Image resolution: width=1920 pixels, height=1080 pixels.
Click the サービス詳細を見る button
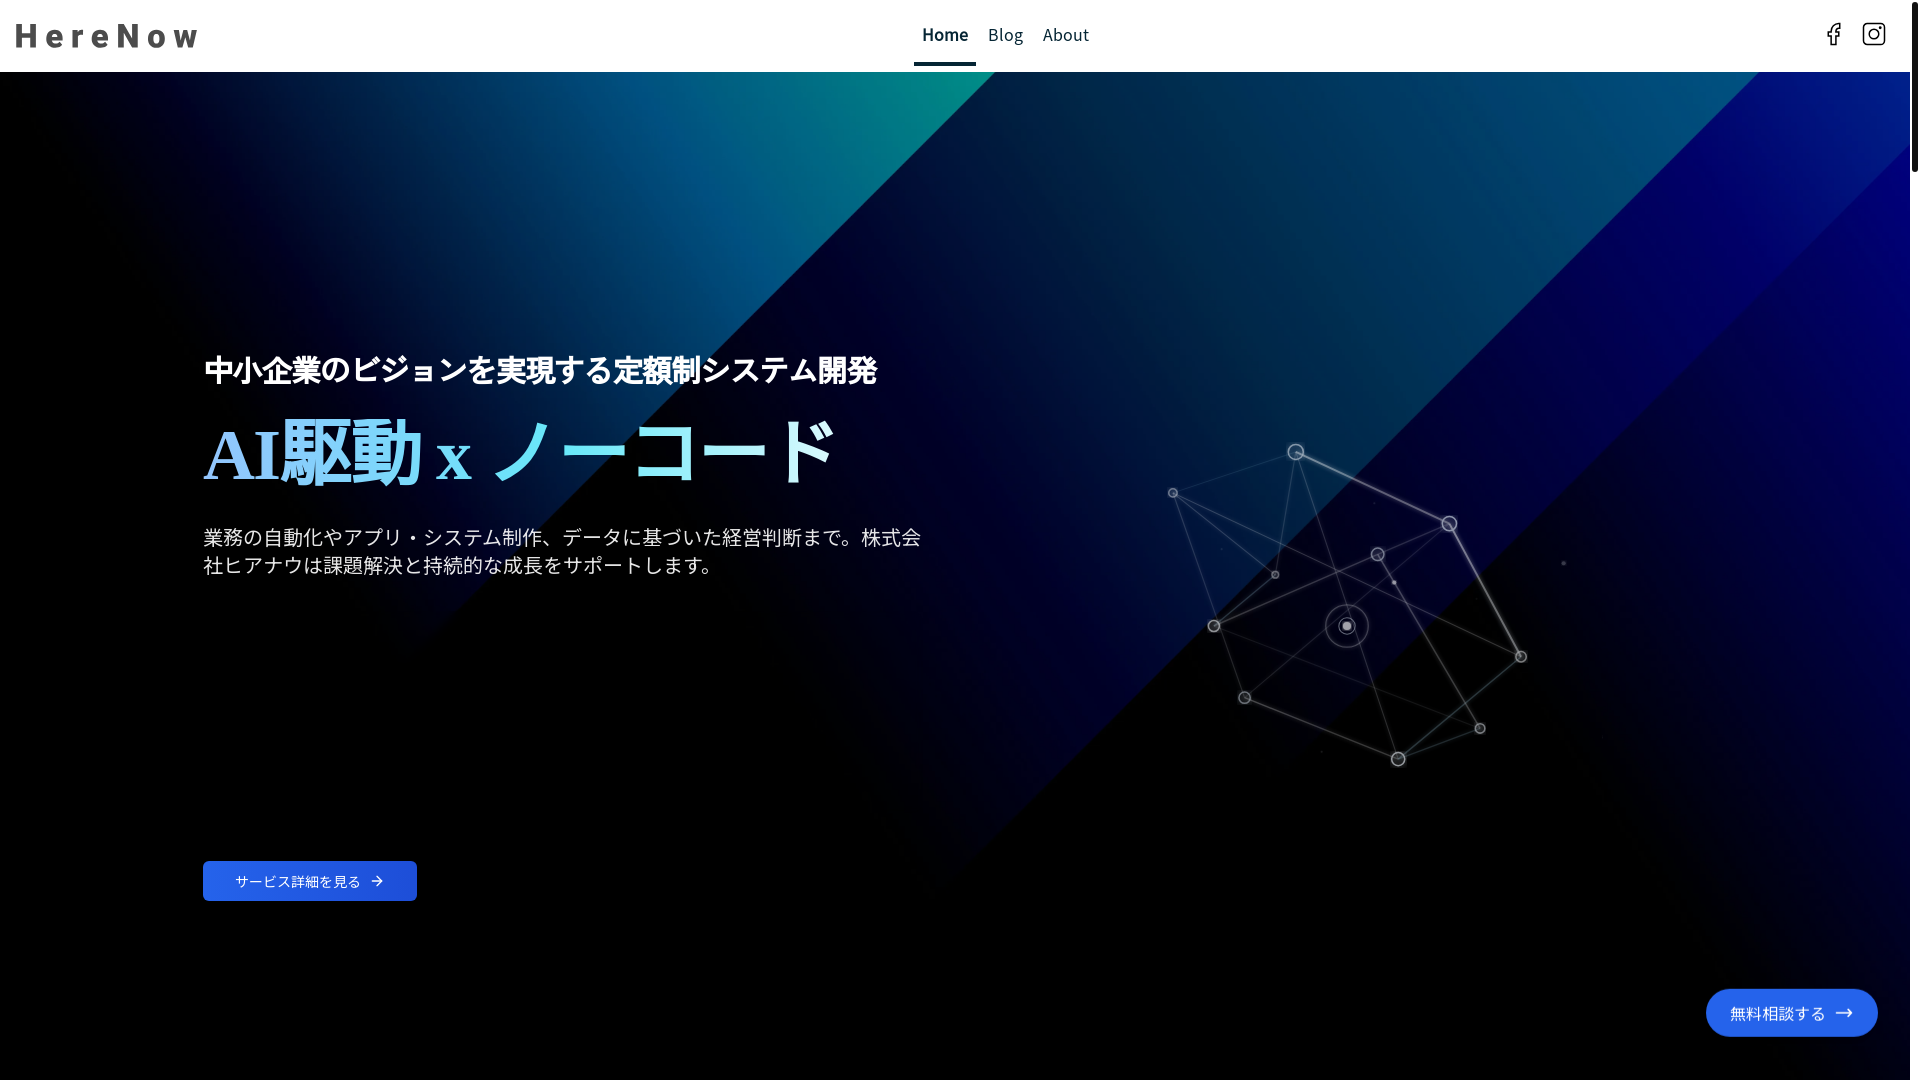(x=310, y=881)
